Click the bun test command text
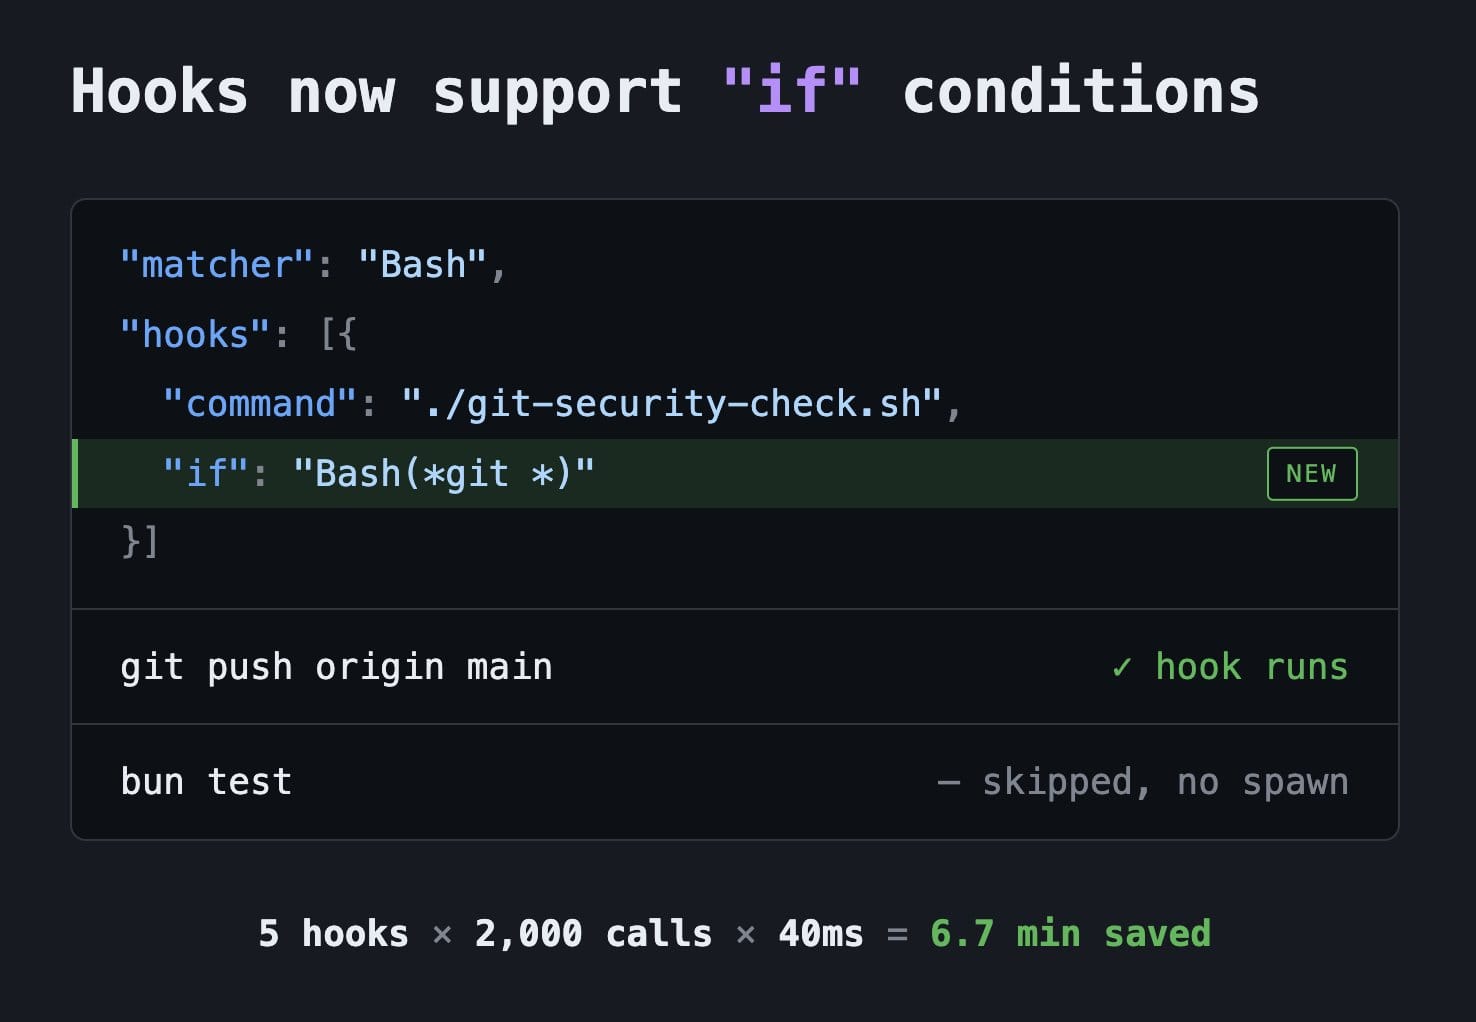The width and height of the screenshot is (1476, 1022). [206, 782]
